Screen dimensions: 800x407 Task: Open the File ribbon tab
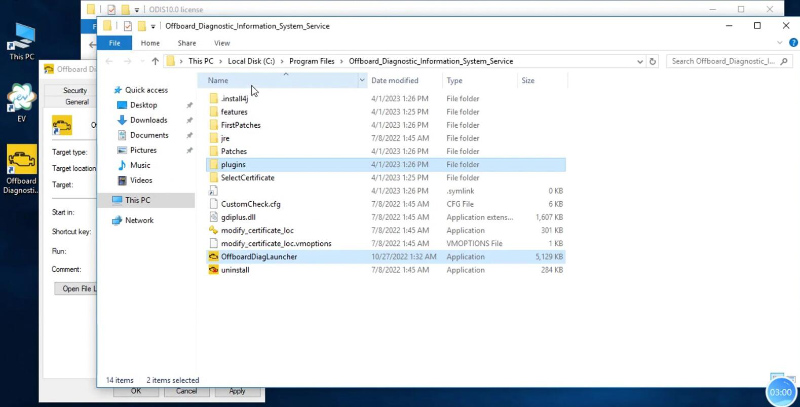pos(114,43)
